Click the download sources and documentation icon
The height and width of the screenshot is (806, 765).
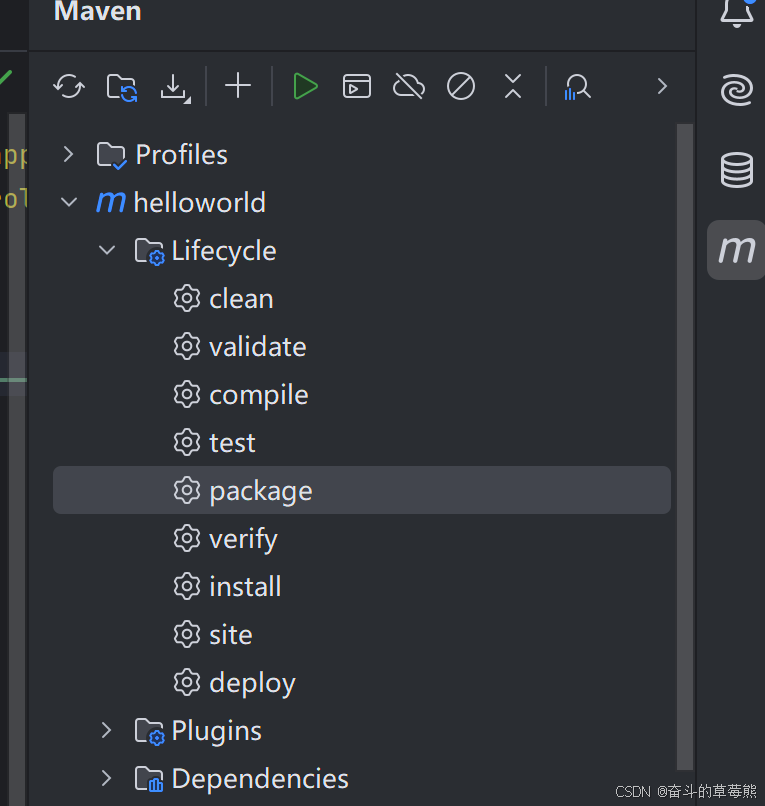pyautogui.click(x=175, y=88)
